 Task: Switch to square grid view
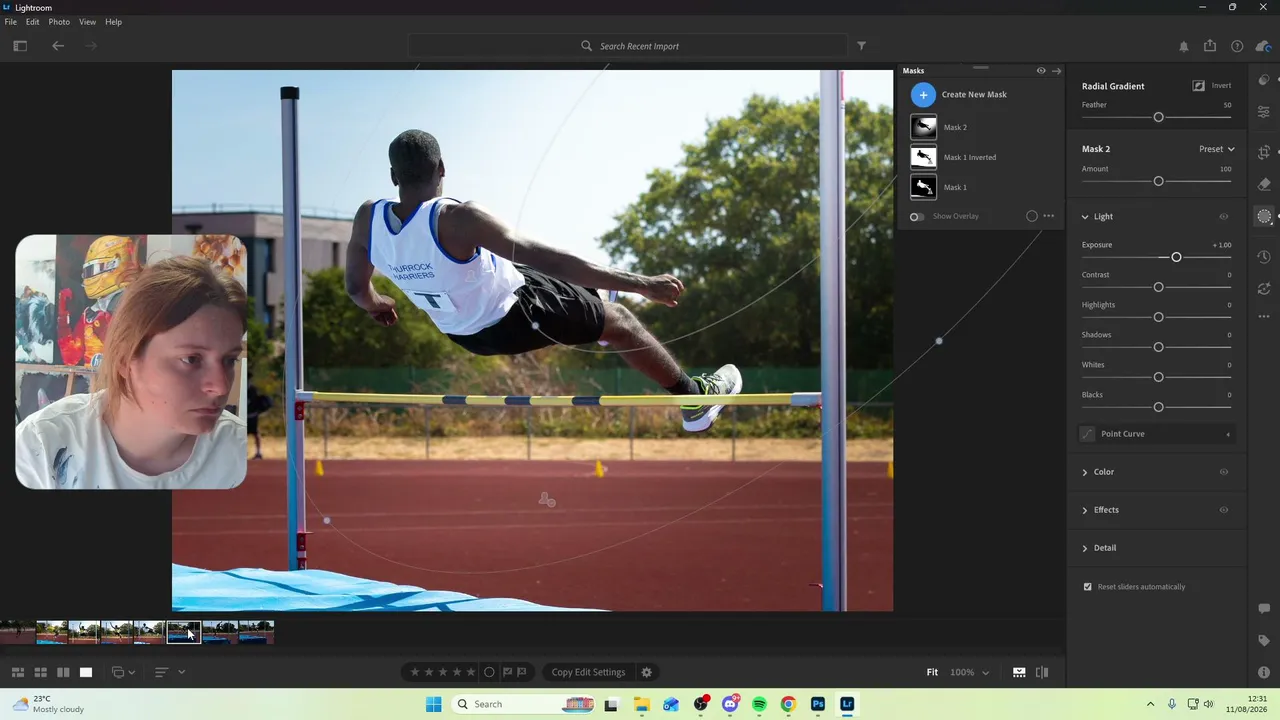pos(41,672)
